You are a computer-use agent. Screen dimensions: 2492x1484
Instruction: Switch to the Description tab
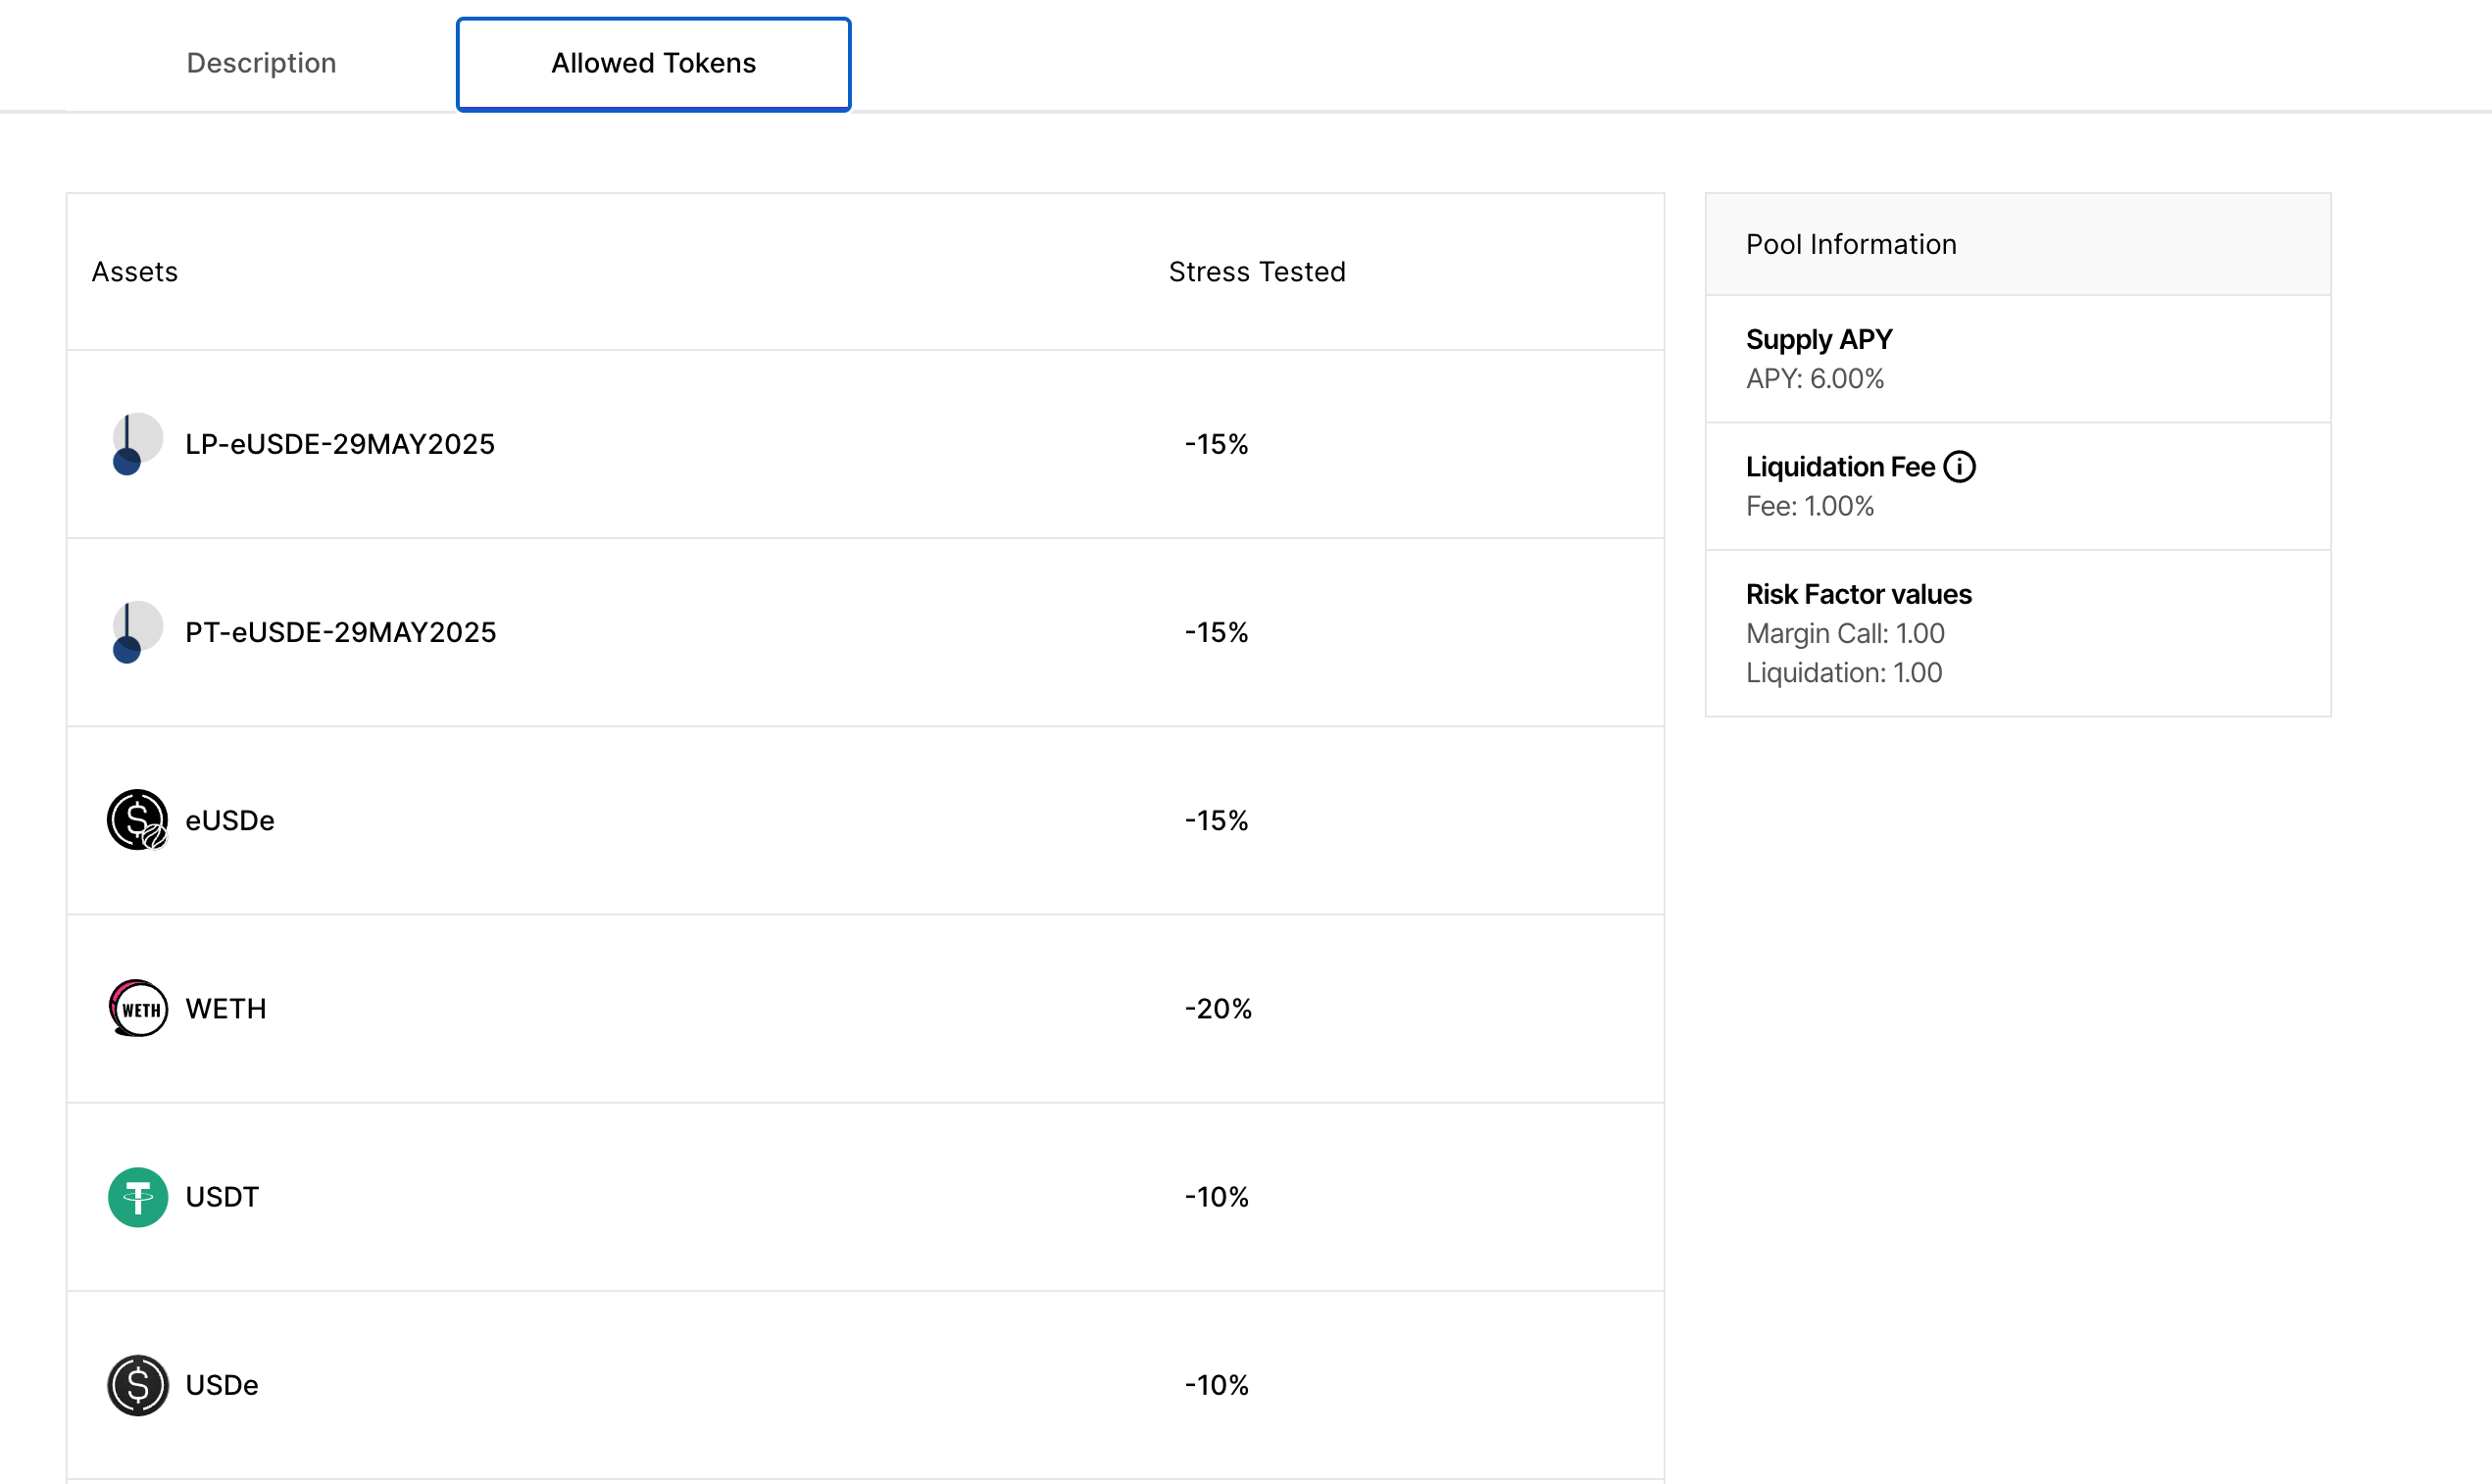click(261, 63)
